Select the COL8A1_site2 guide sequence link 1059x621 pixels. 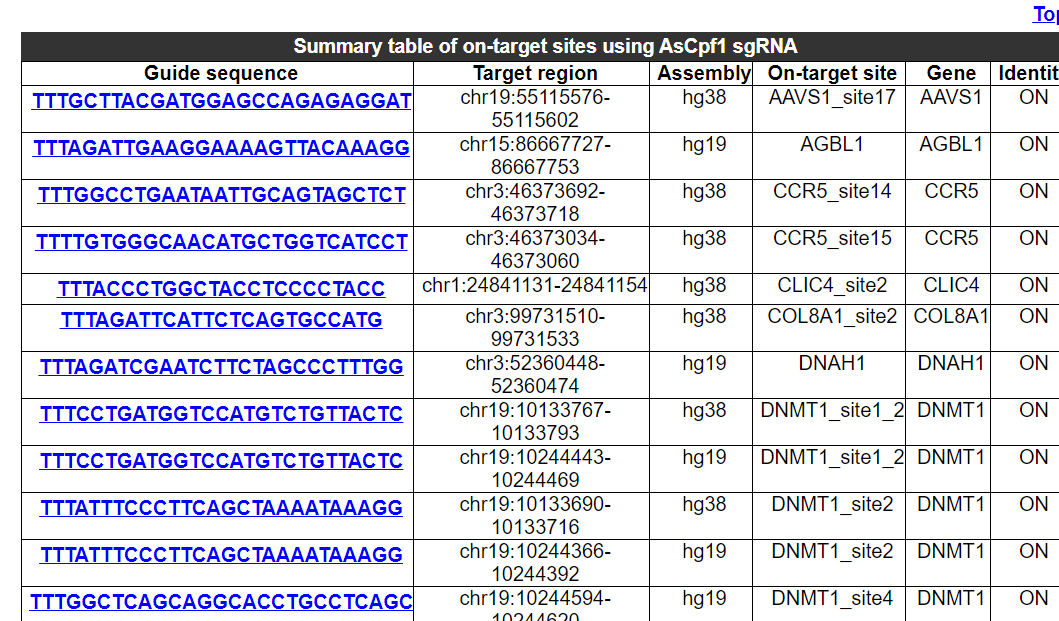click(x=221, y=320)
